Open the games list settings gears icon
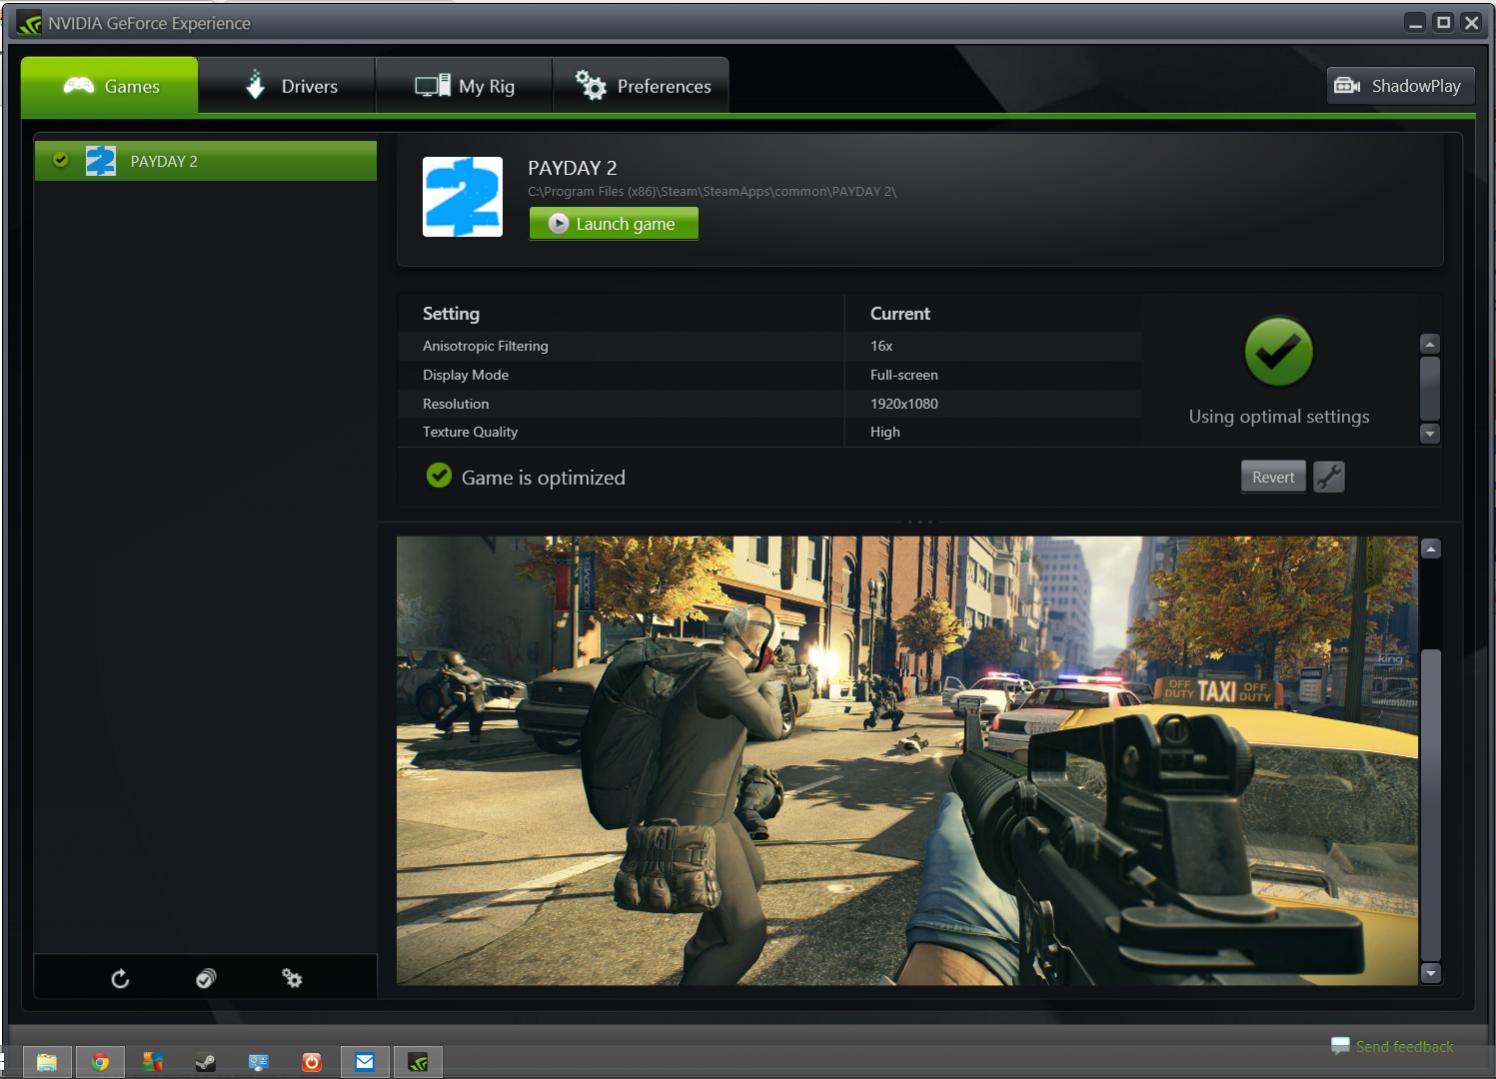The width and height of the screenshot is (1496, 1079). (x=292, y=978)
